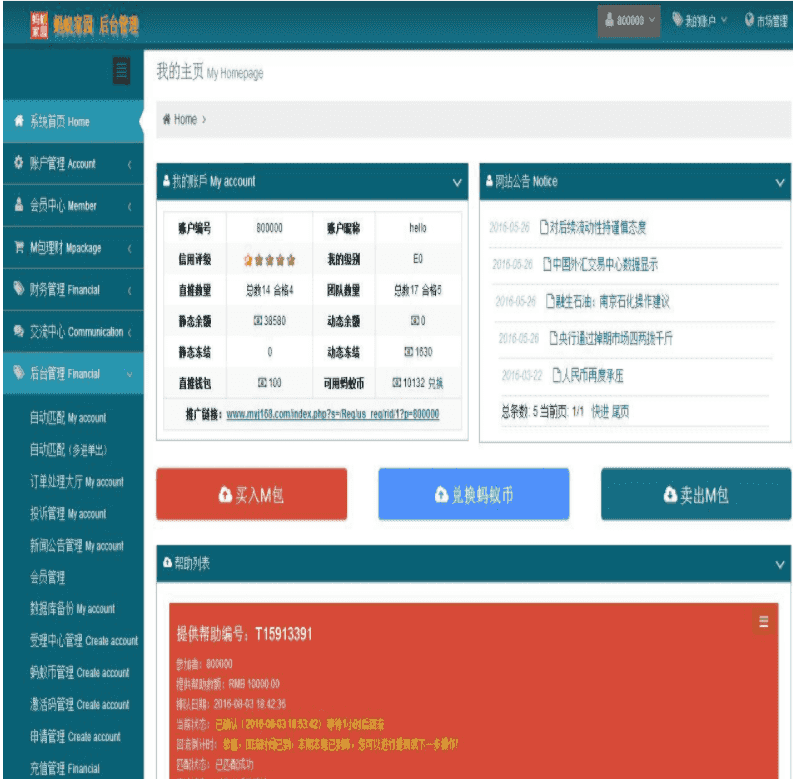
Task: Click the cart icon beside M包理财 Mpackage
Action: [19, 247]
